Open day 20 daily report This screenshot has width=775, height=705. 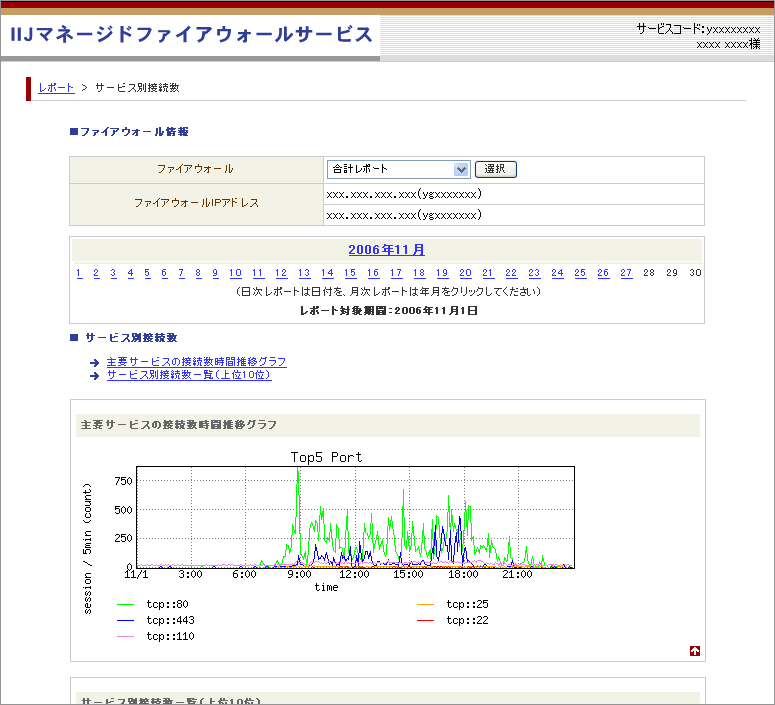tap(465, 273)
